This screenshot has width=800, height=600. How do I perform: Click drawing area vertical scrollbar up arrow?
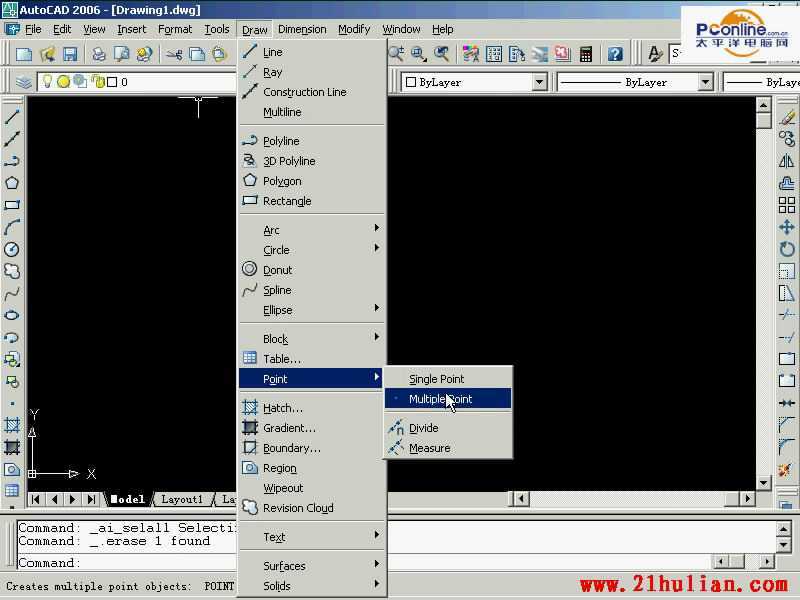coord(763,106)
